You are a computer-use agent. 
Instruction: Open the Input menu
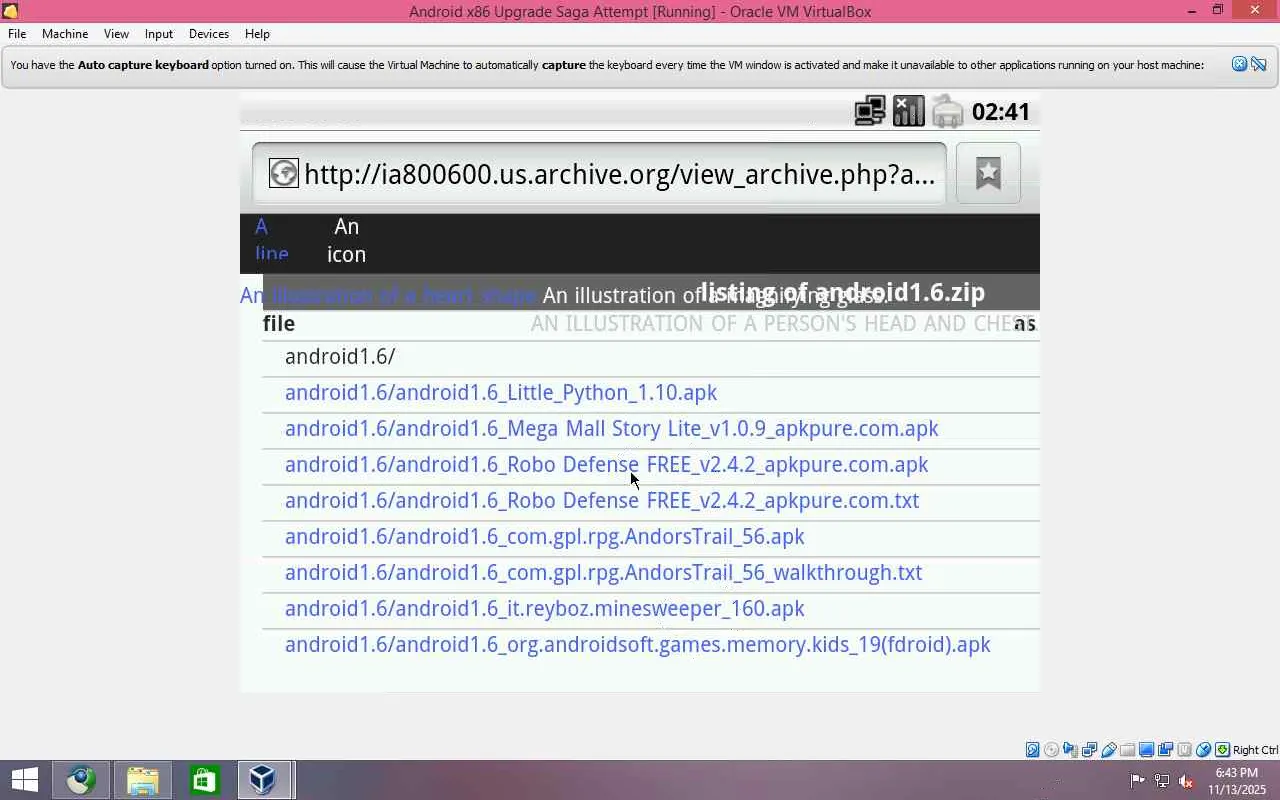click(x=159, y=34)
